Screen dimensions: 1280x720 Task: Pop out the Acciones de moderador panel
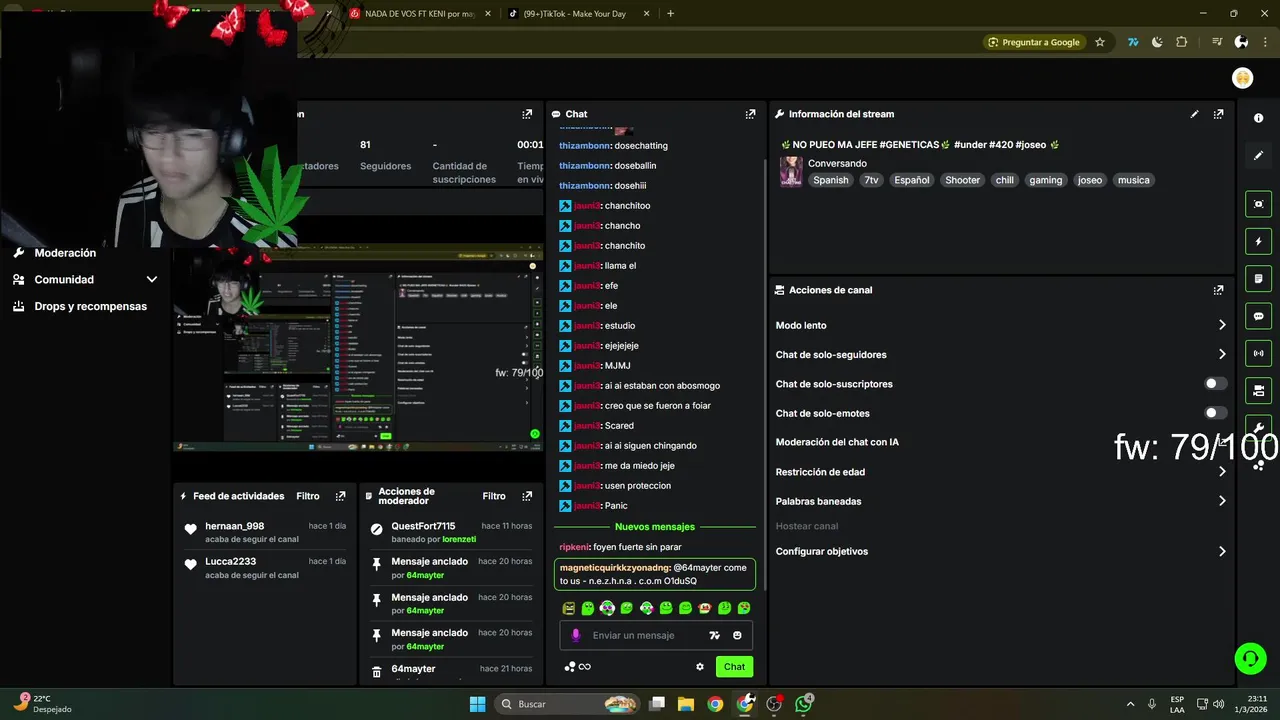(526, 496)
